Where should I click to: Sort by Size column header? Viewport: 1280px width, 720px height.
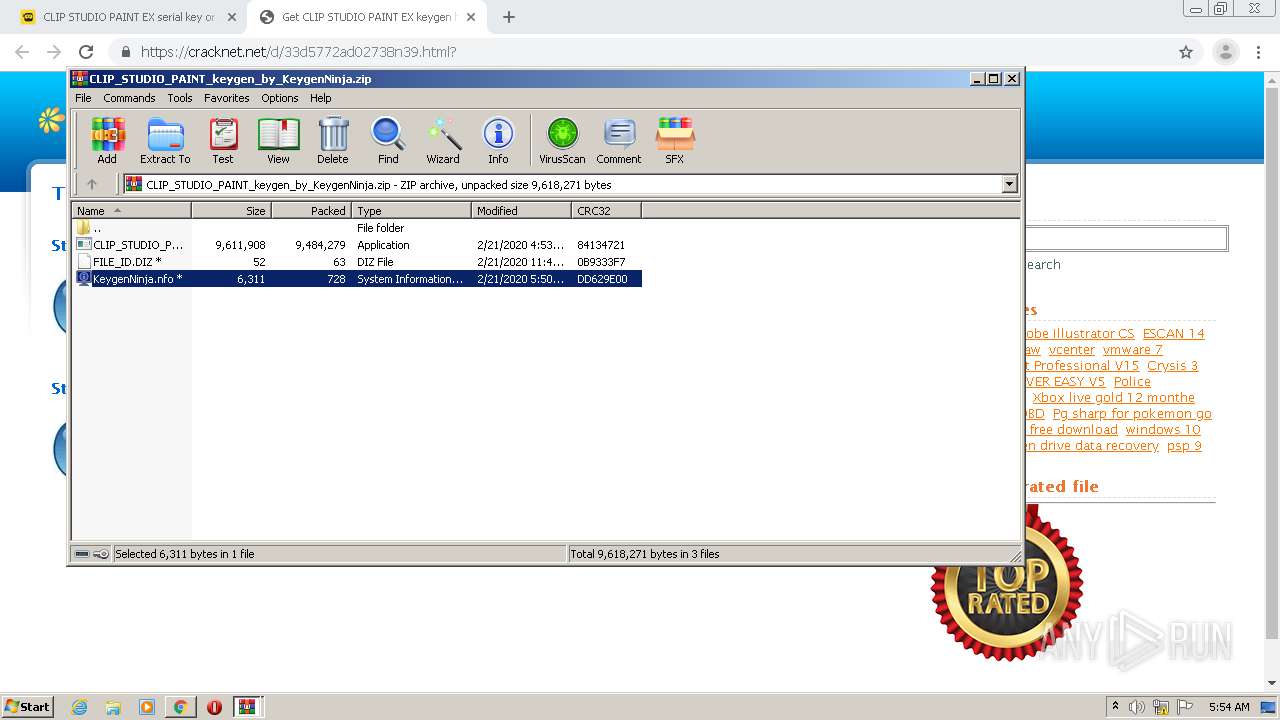coord(231,210)
